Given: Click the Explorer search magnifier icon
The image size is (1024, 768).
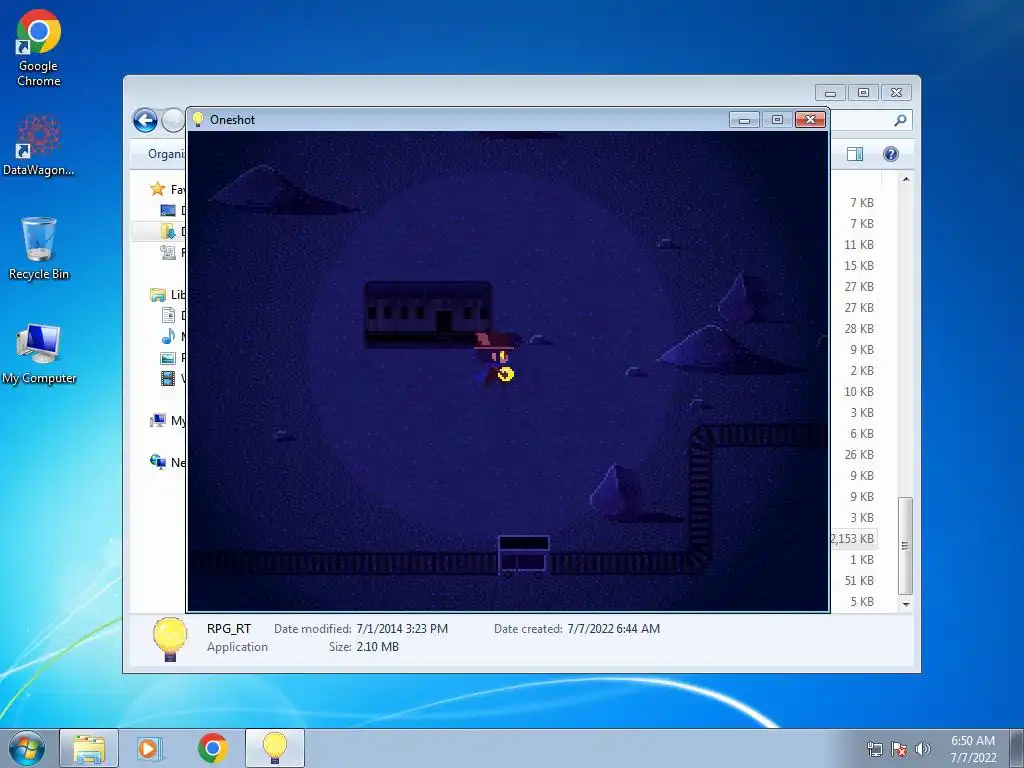Looking at the screenshot, I should pyautogui.click(x=900, y=120).
